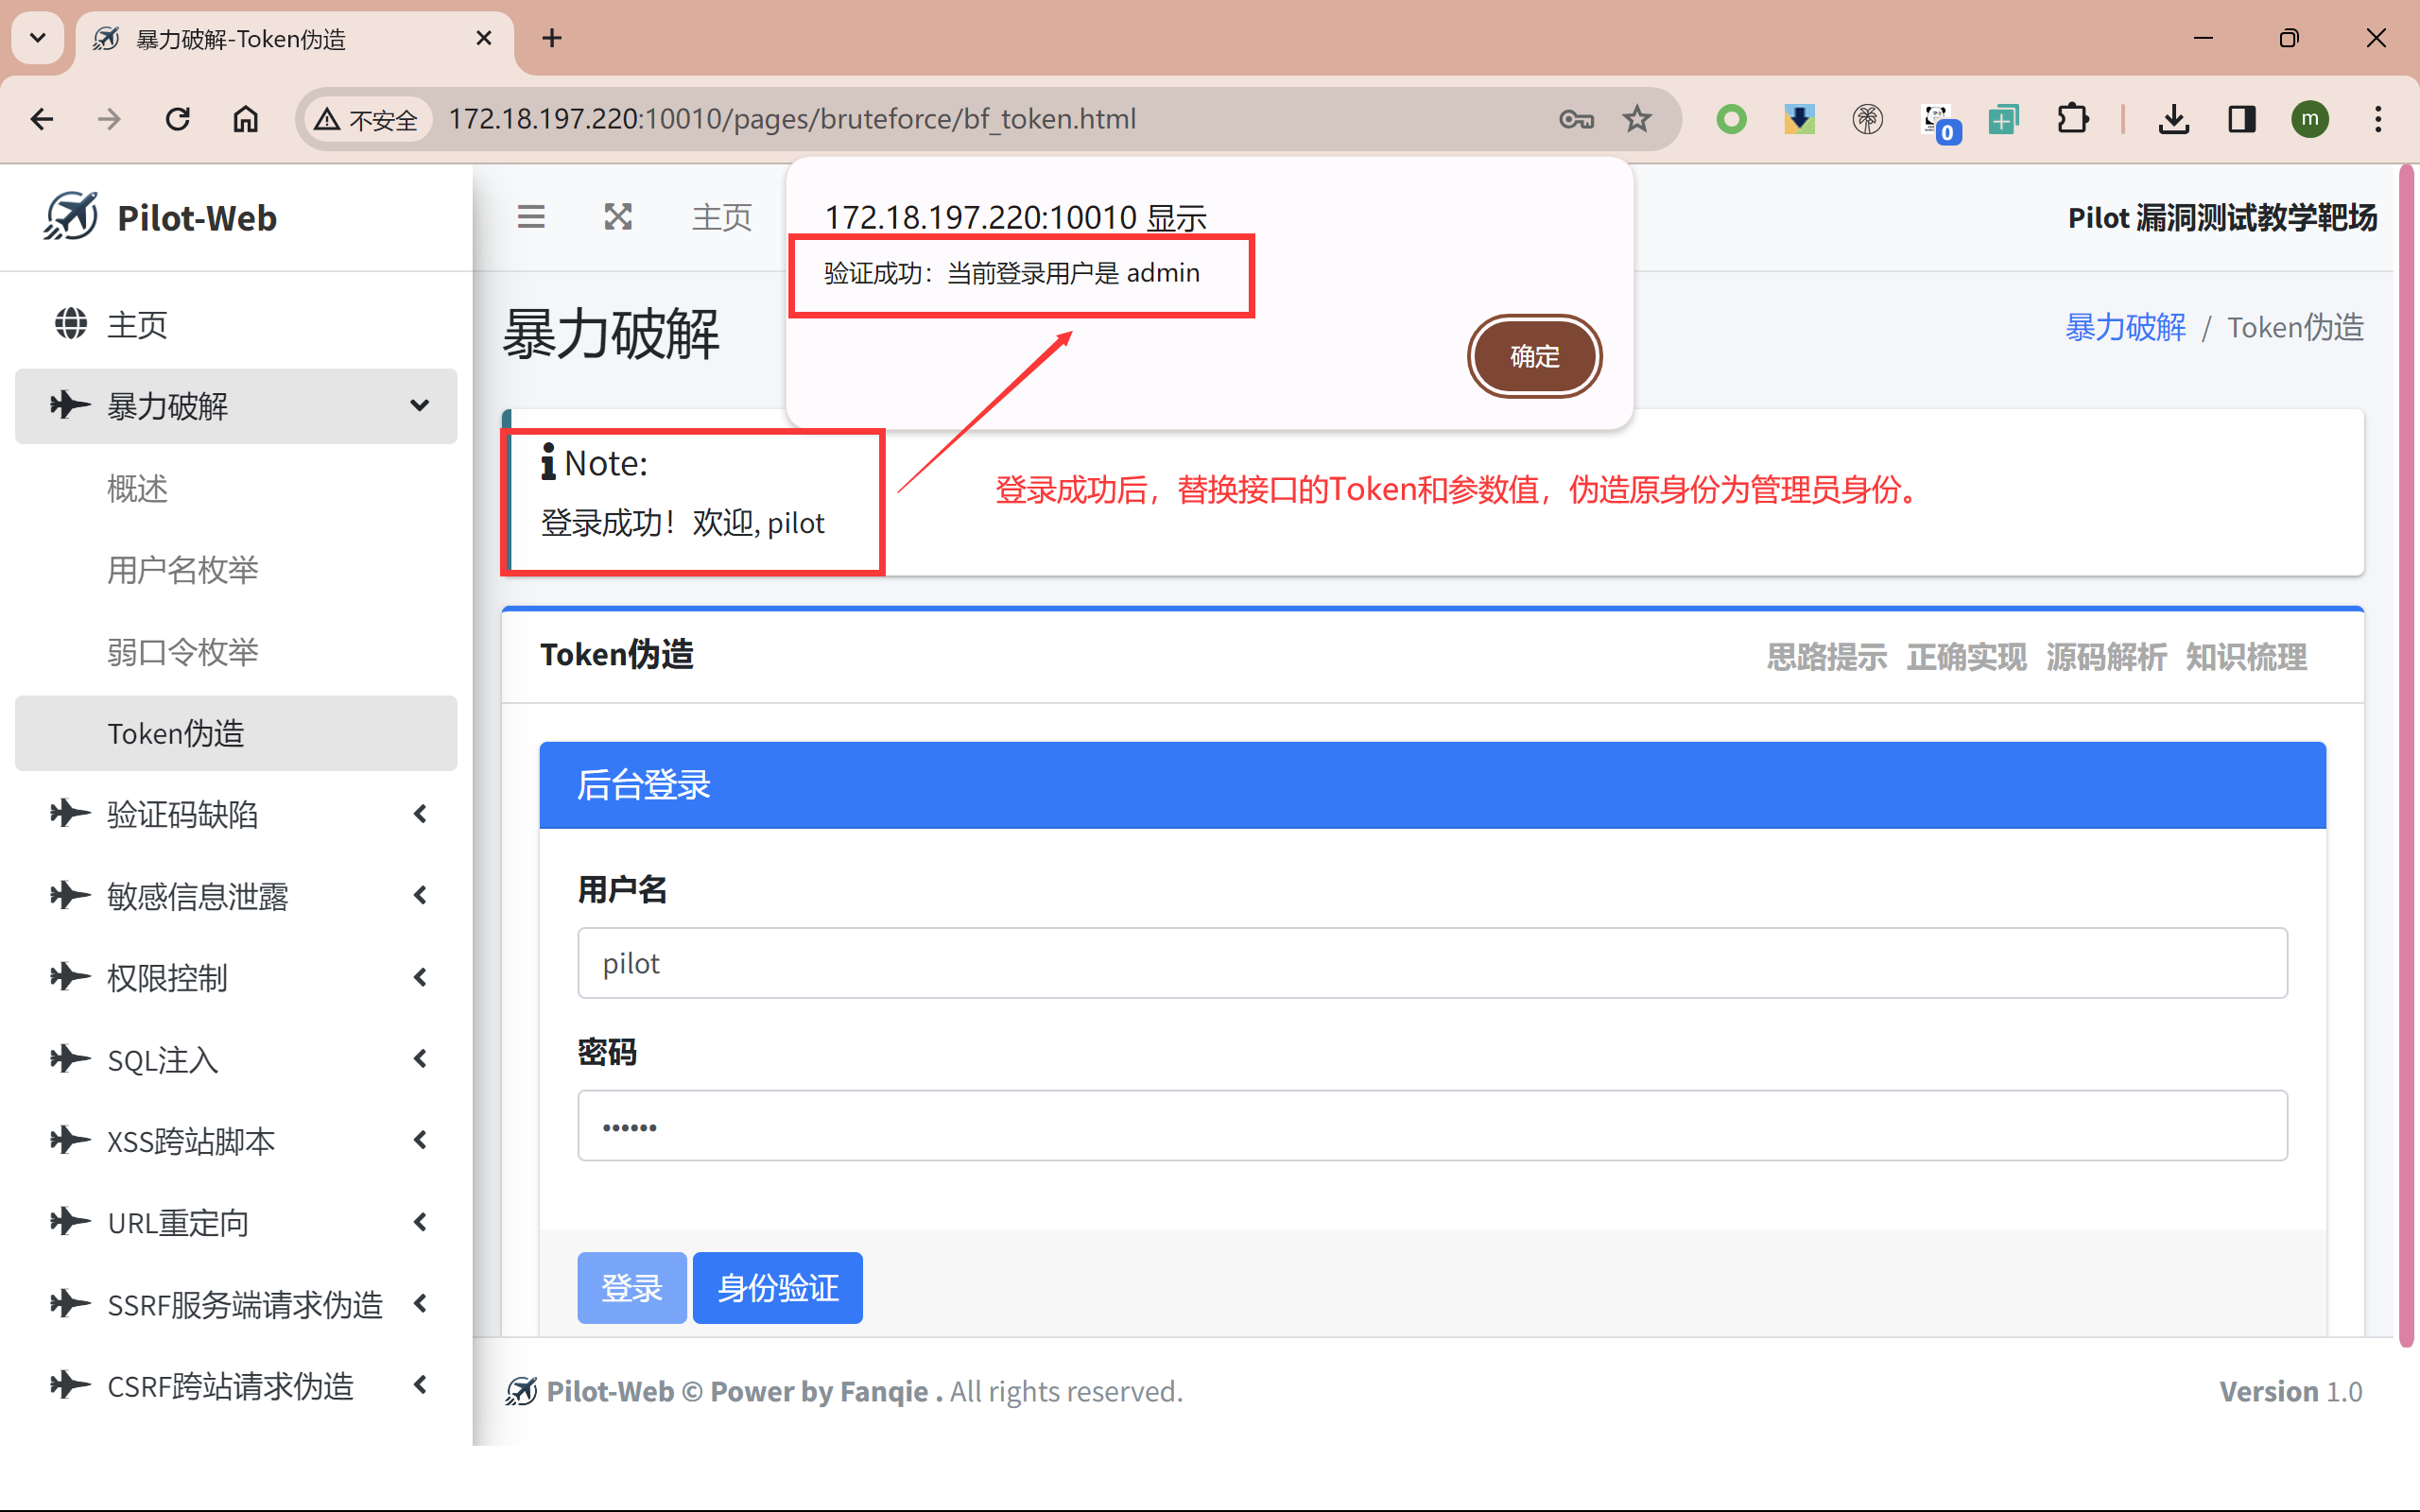Collapse the 暴力破解 sidebar menu
The image size is (2420, 1512).
coord(236,406)
